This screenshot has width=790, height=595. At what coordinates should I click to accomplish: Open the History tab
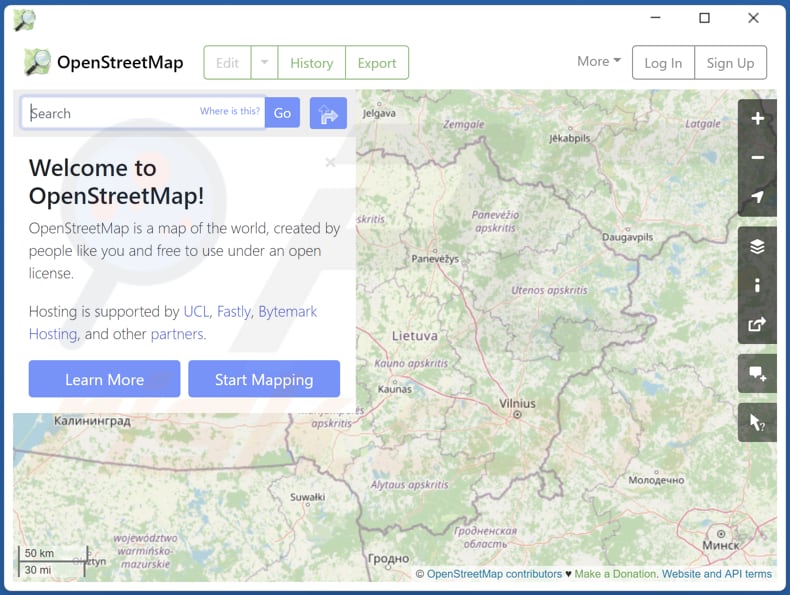coord(311,62)
